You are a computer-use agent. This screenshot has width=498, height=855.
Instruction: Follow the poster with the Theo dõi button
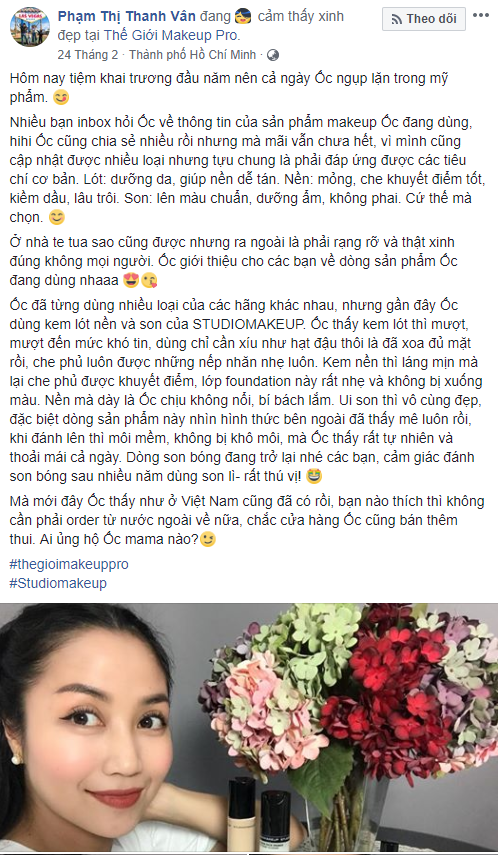[424, 19]
